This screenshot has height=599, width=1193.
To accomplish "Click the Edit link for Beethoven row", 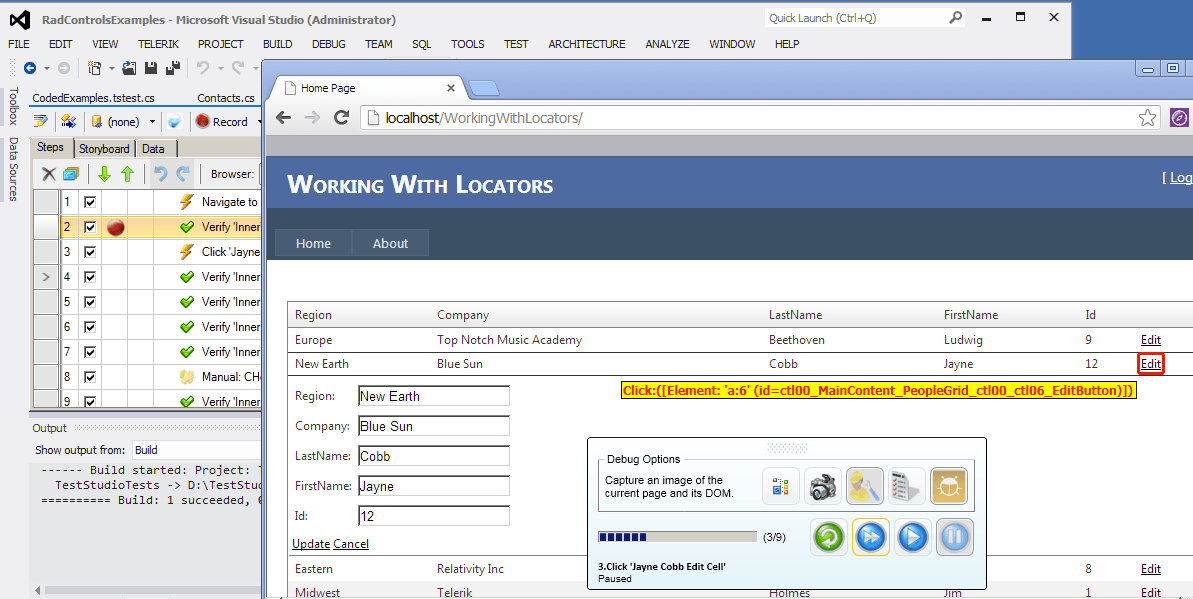I will tap(1150, 340).
